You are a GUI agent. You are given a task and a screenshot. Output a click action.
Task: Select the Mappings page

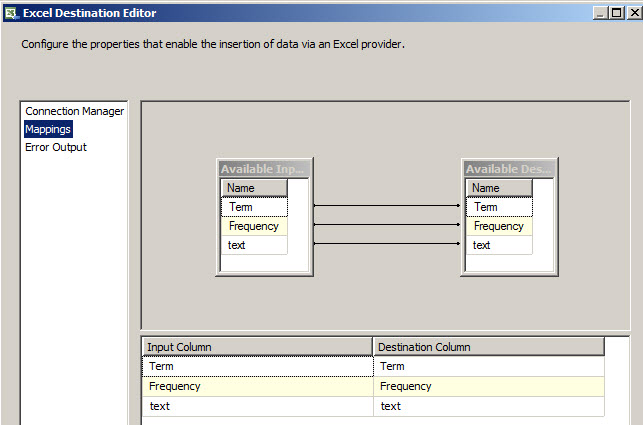point(48,129)
